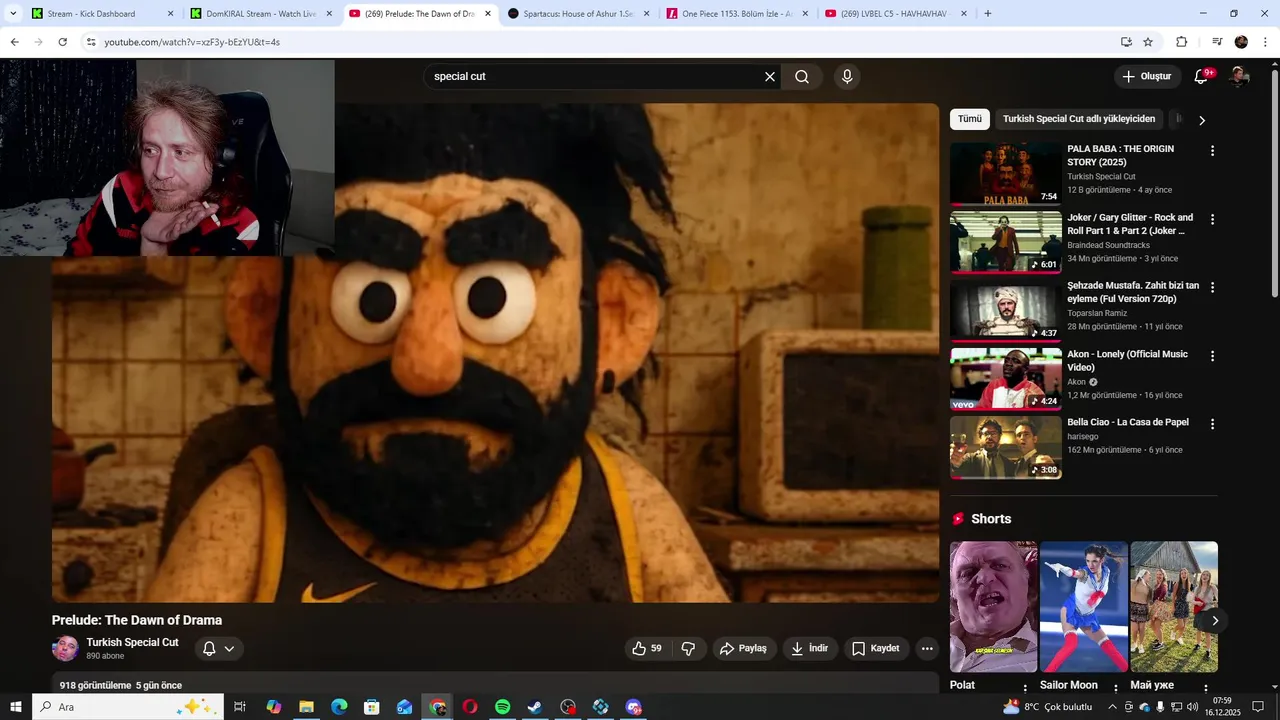Viewport: 1280px width, 720px height.
Task: Show hidden system tray icons
Action: click(x=1112, y=707)
